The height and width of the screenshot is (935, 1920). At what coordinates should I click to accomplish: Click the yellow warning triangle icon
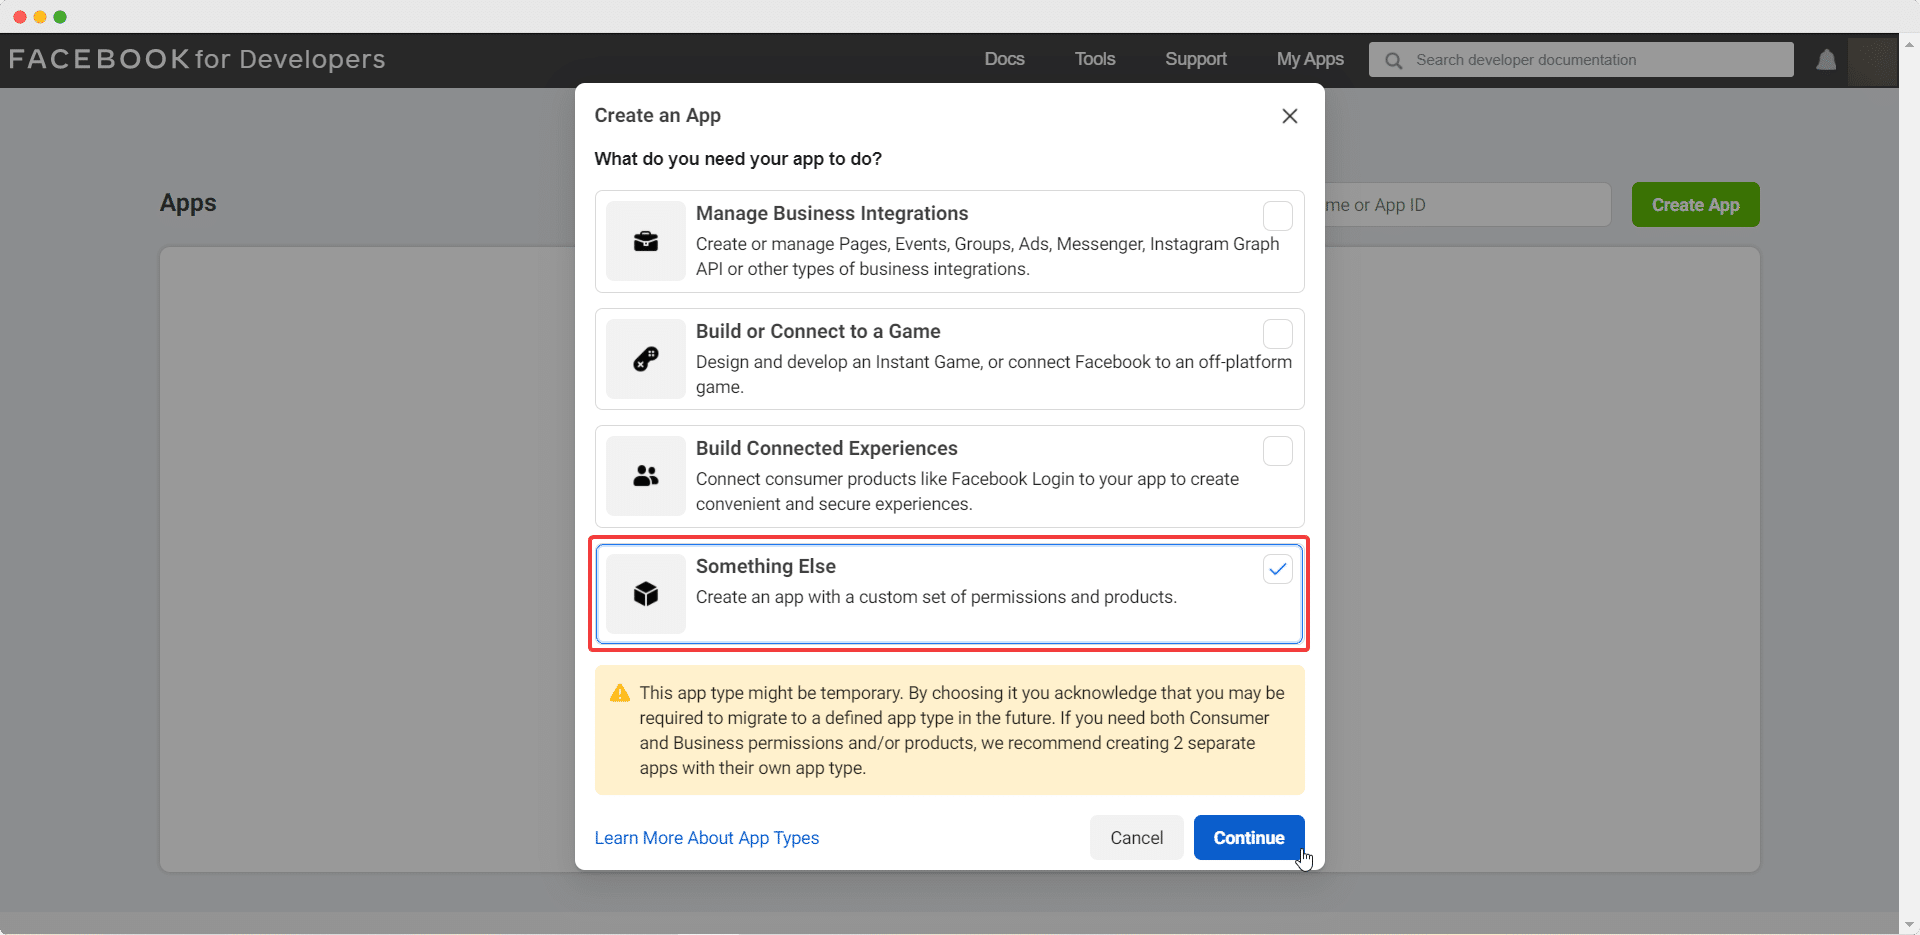coord(620,693)
